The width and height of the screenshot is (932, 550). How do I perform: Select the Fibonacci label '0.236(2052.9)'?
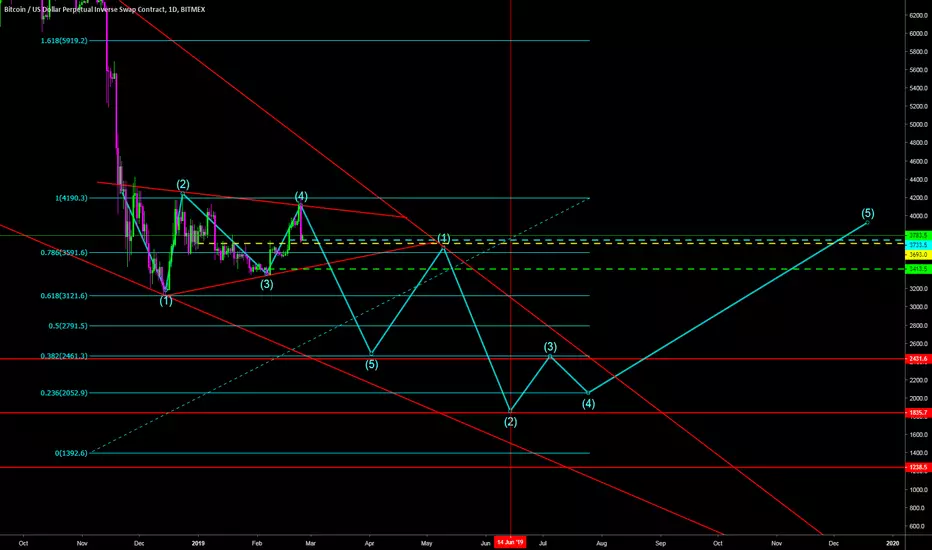coord(64,393)
